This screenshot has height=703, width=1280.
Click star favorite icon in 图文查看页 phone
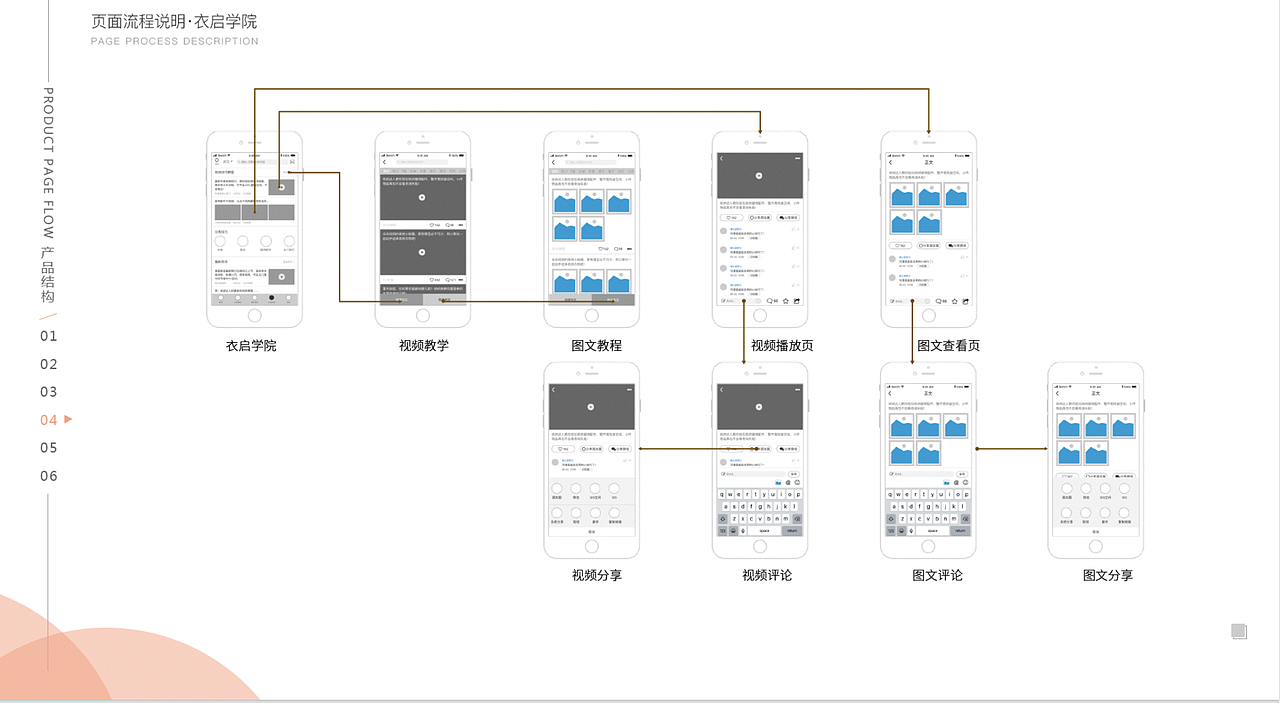pyautogui.click(x=955, y=300)
